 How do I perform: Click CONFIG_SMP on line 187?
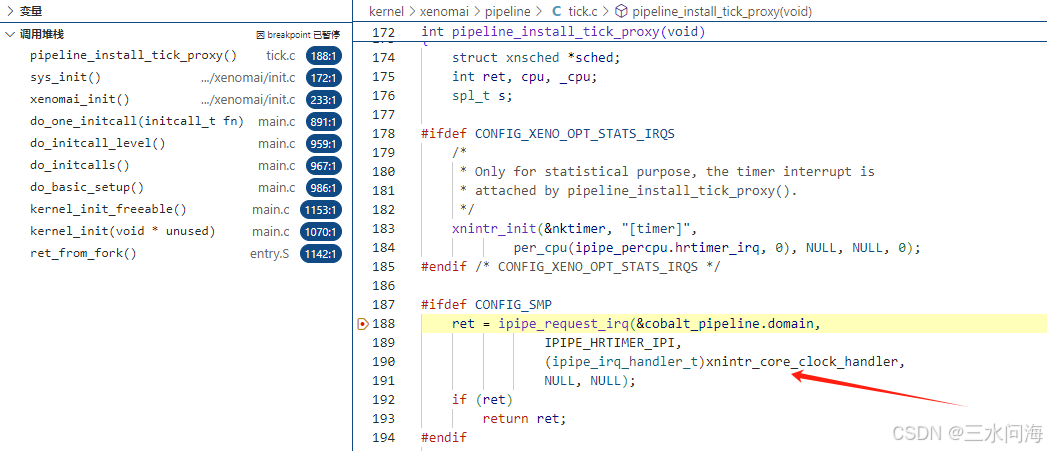[x=513, y=305]
